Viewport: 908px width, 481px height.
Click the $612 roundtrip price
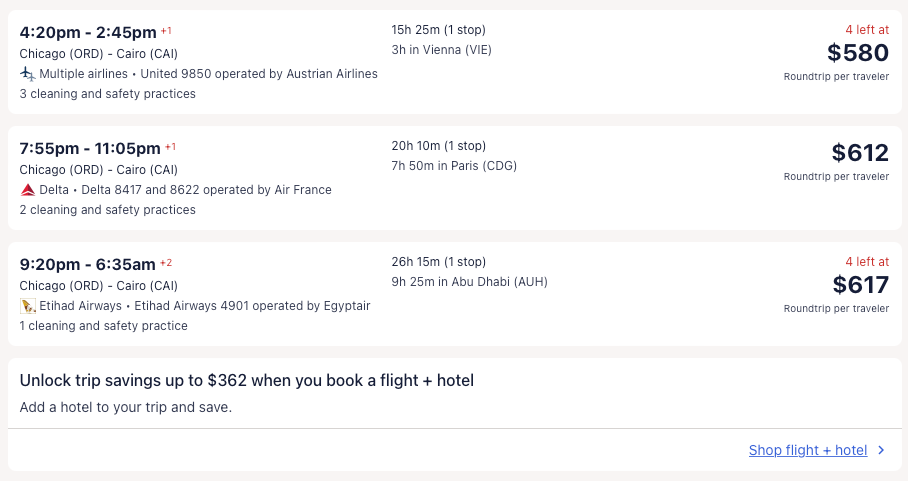859,153
